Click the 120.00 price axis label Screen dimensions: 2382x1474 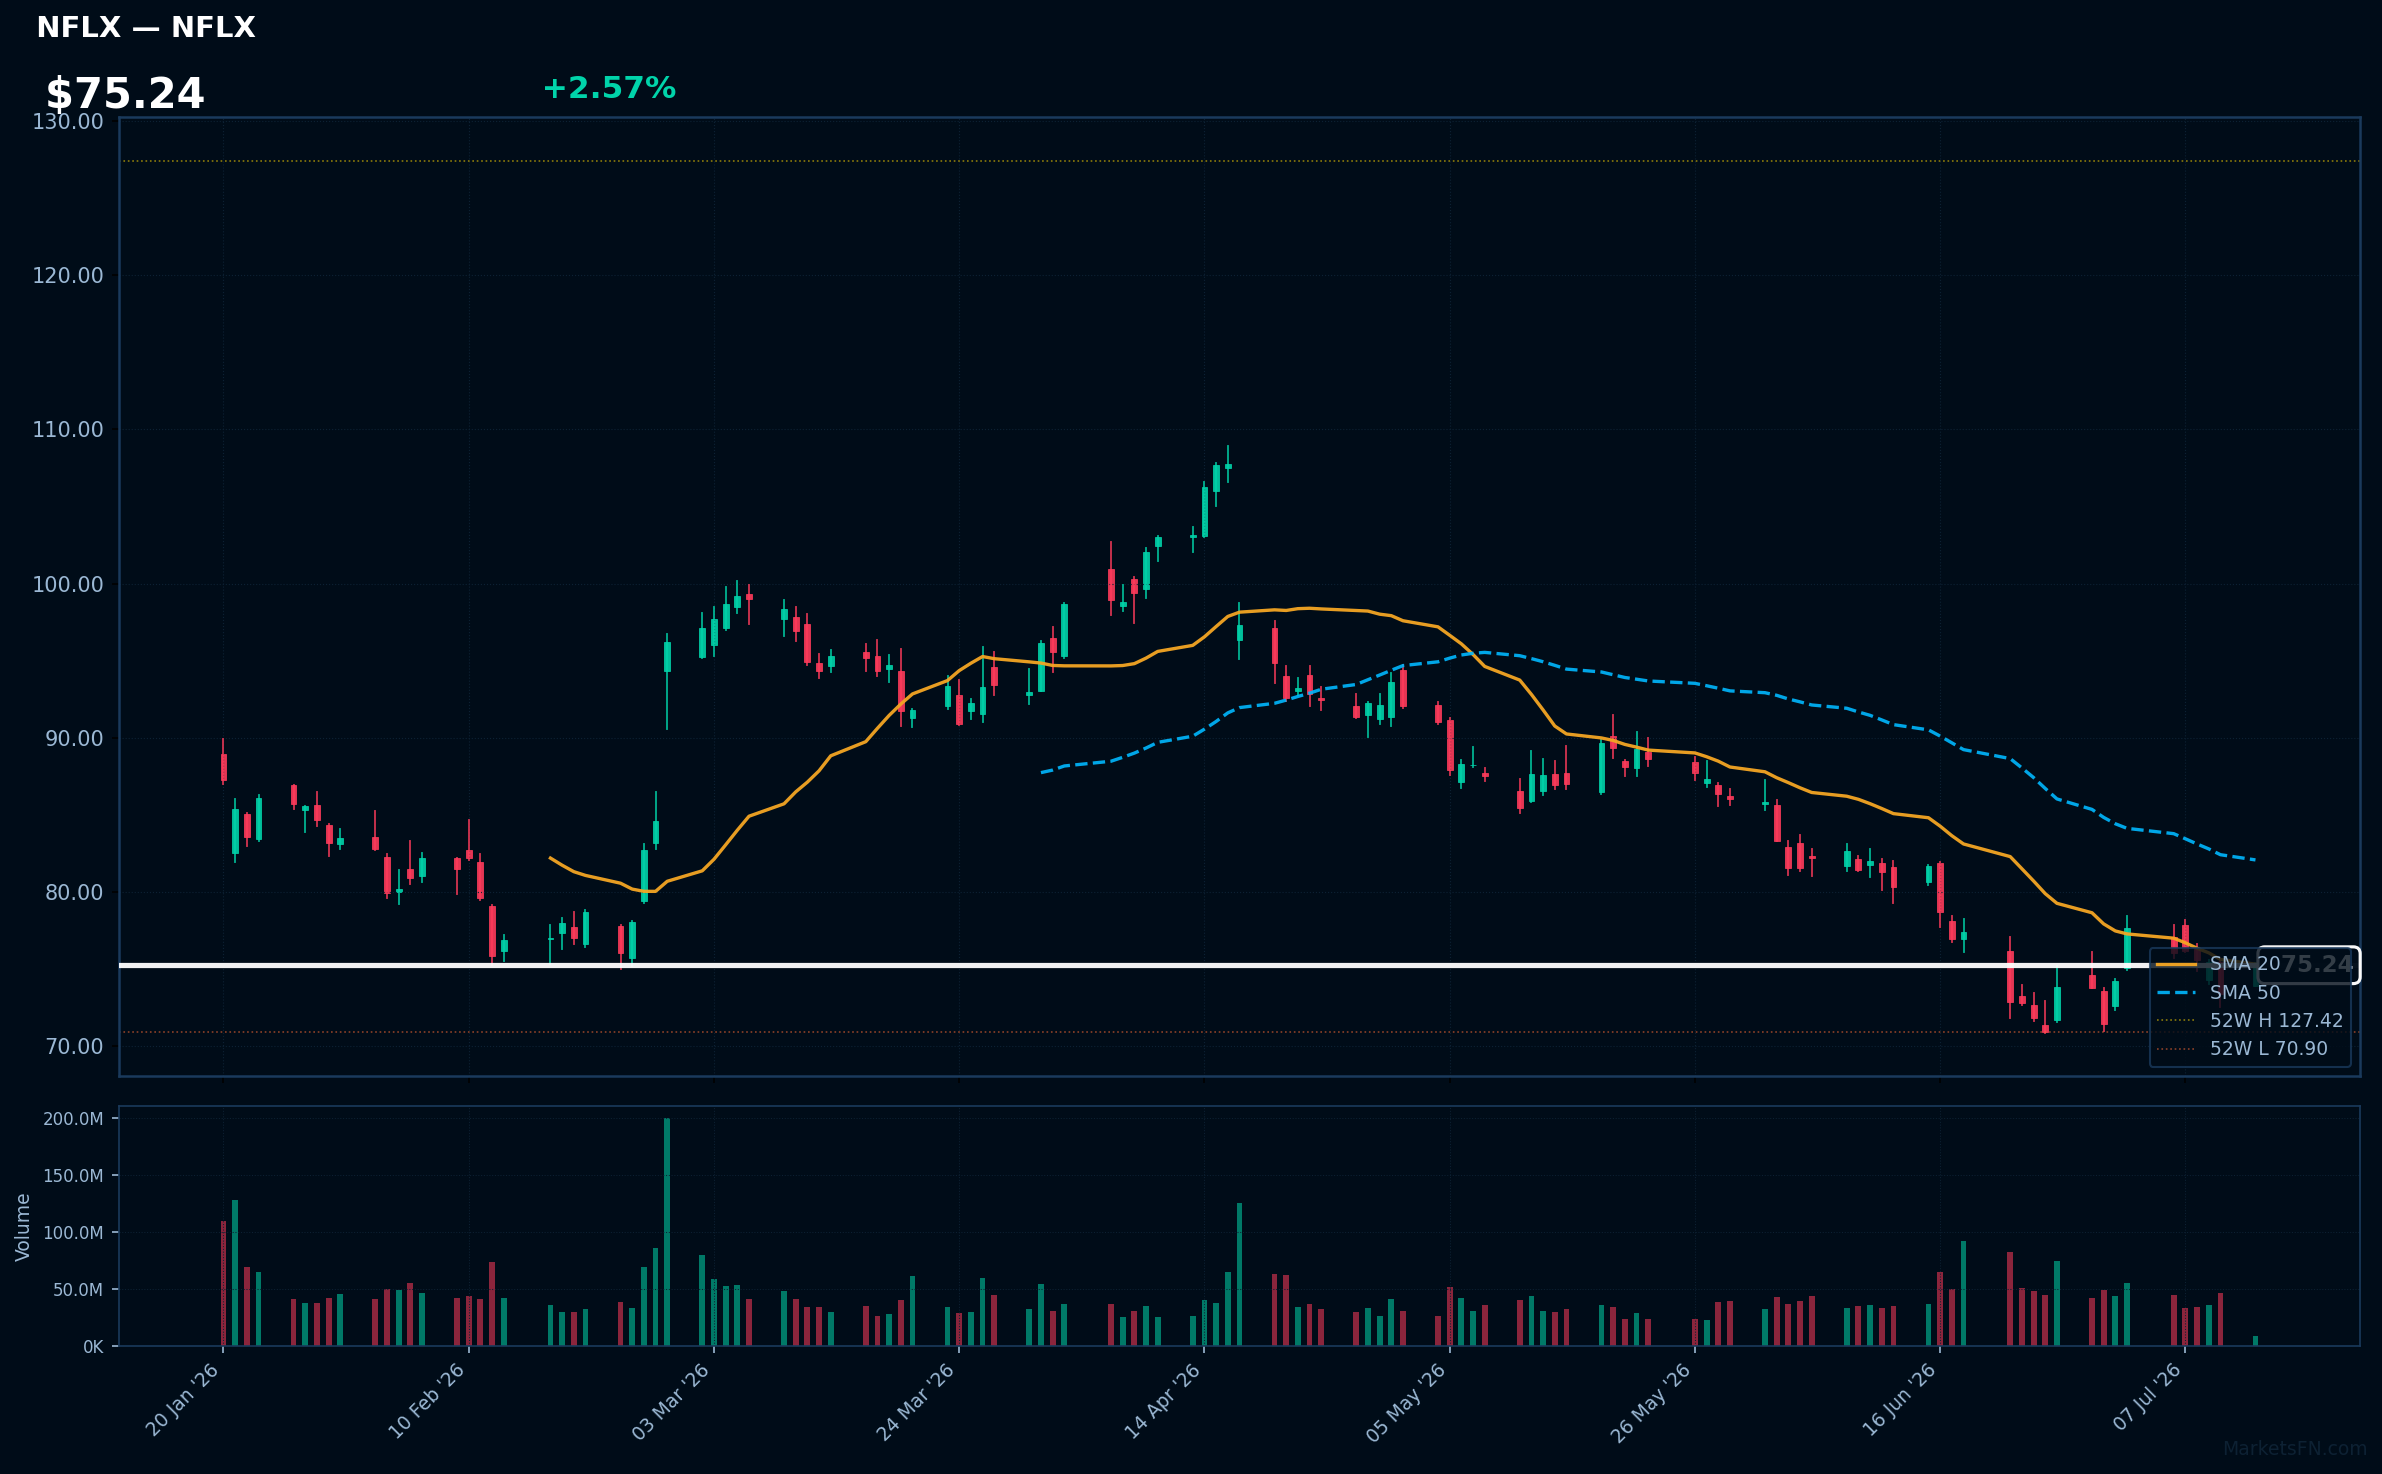click(x=68, y=276)
